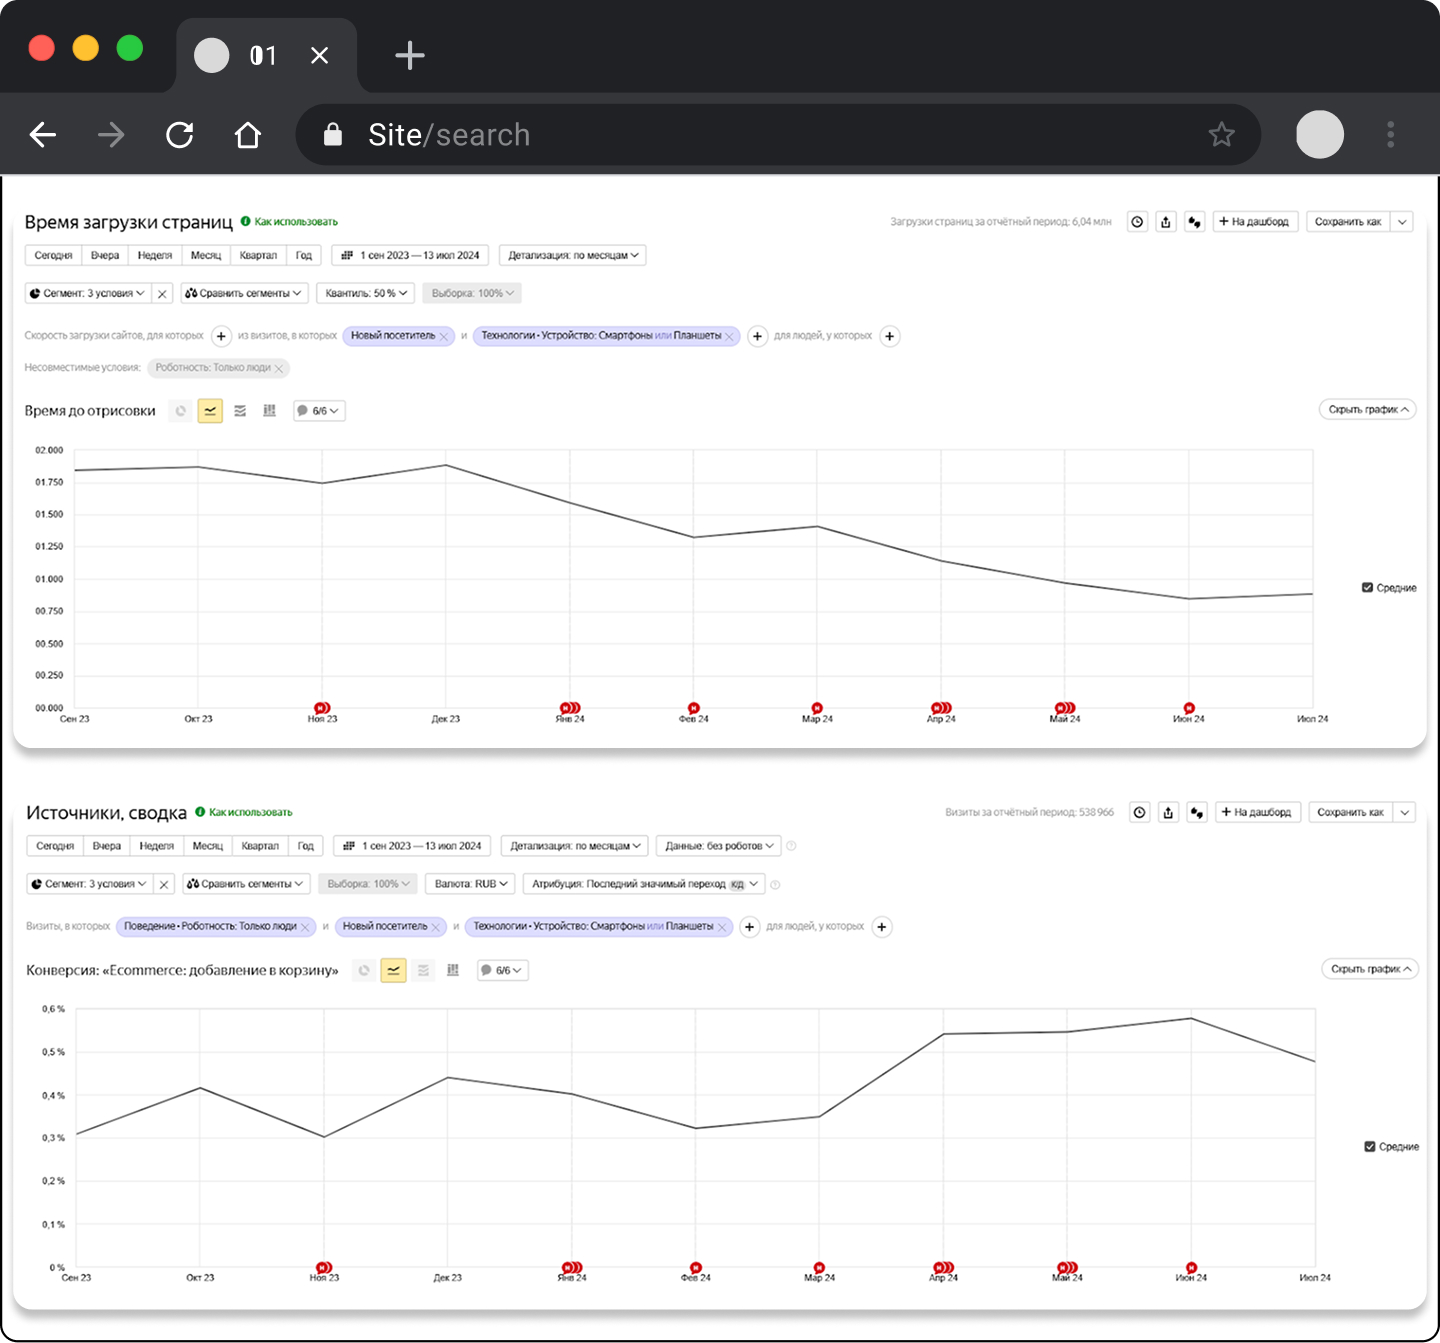Select the 'Квартал' period tab in the top report

(x=258, y=256)
